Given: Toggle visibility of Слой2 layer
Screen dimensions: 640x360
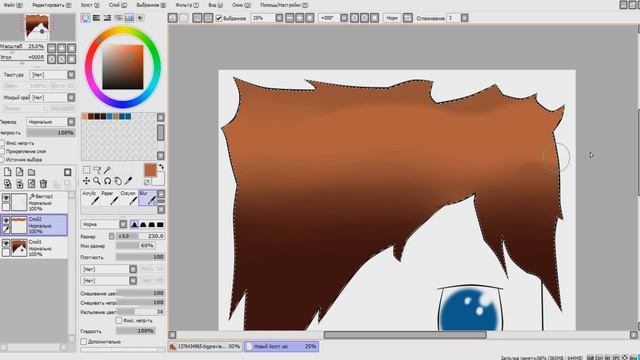Looking at the screenshot, I should pos(6,220).
